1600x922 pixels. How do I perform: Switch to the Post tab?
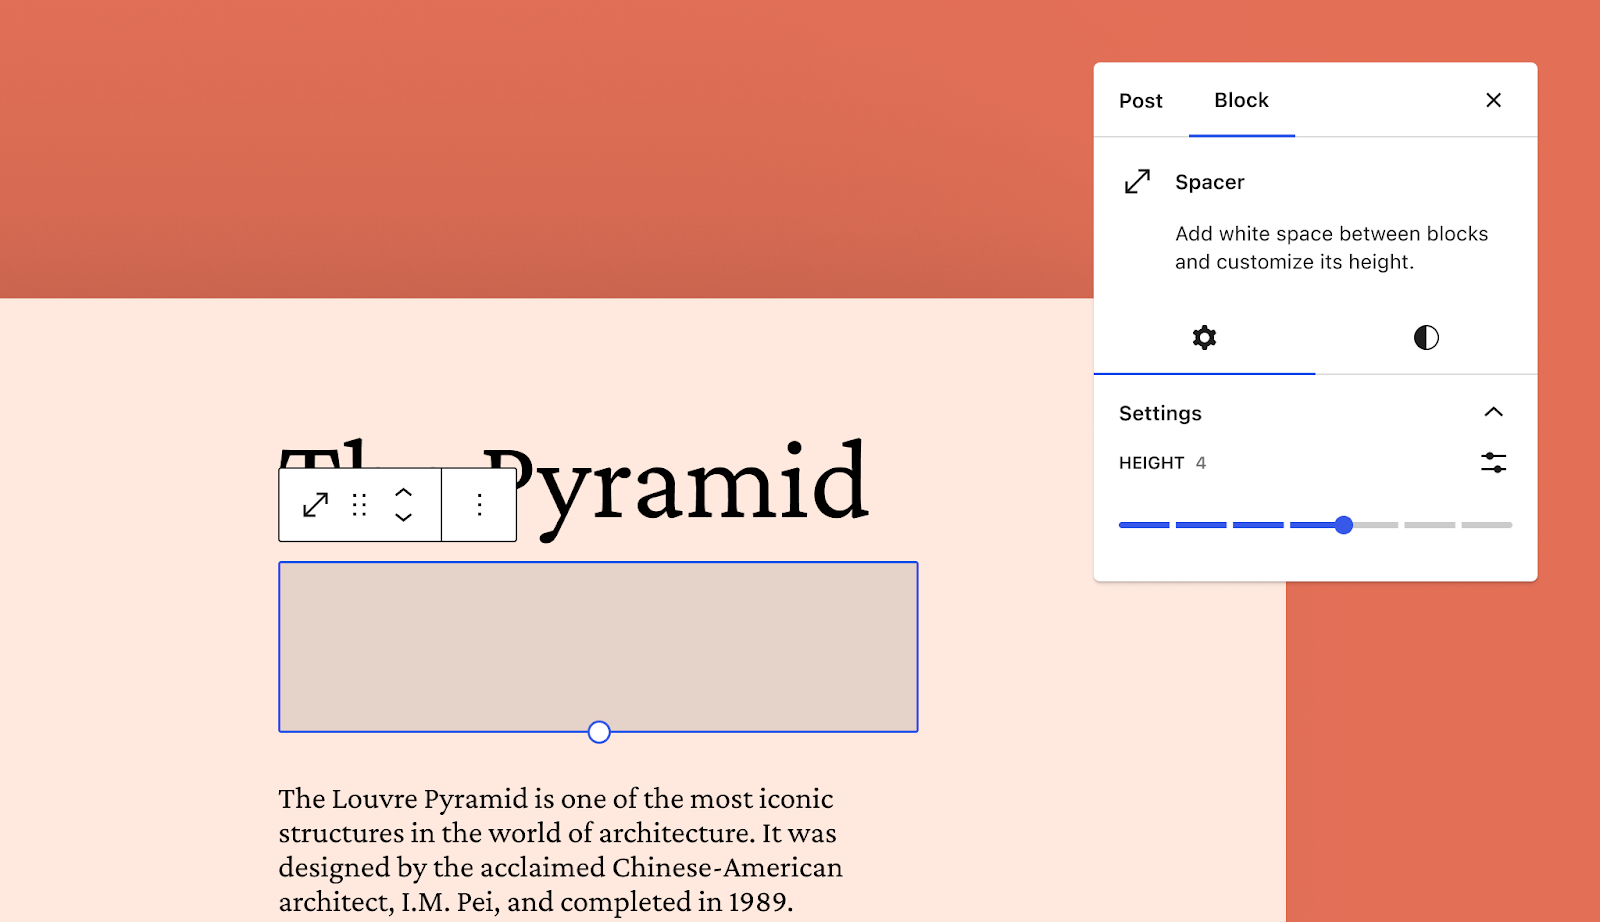1141,101
